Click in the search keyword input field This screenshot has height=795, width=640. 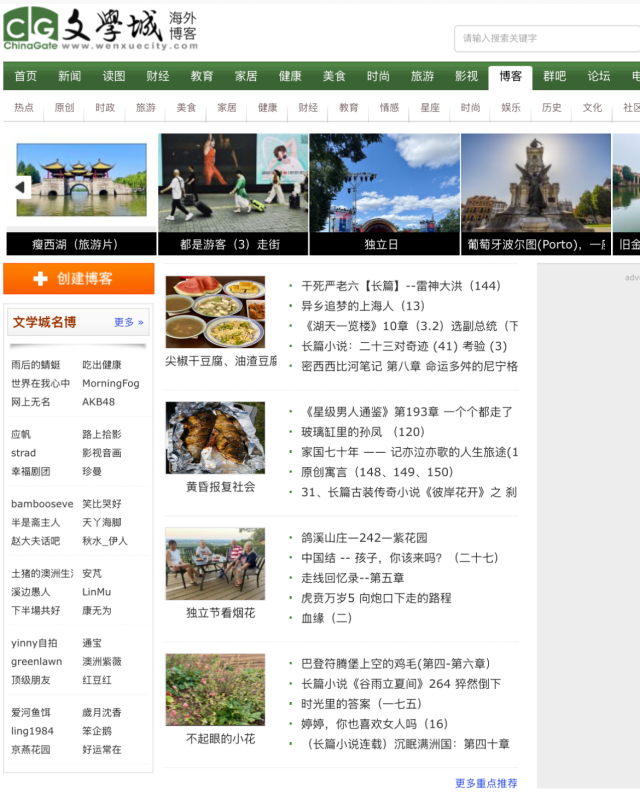click(545, 39)
